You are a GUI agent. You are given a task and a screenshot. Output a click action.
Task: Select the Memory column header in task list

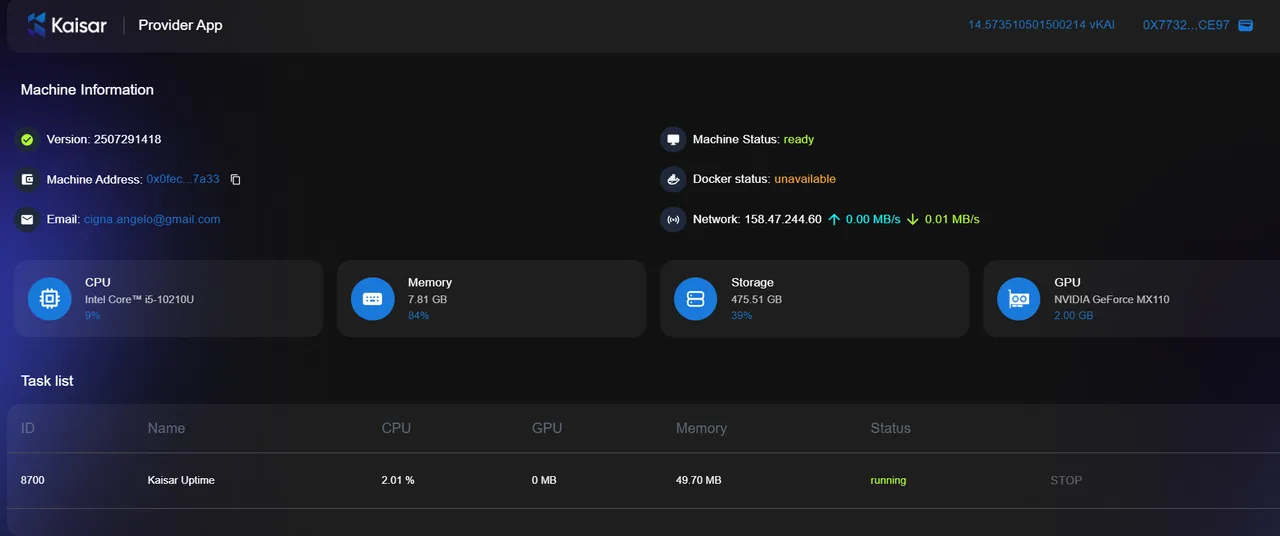[701, 428]
